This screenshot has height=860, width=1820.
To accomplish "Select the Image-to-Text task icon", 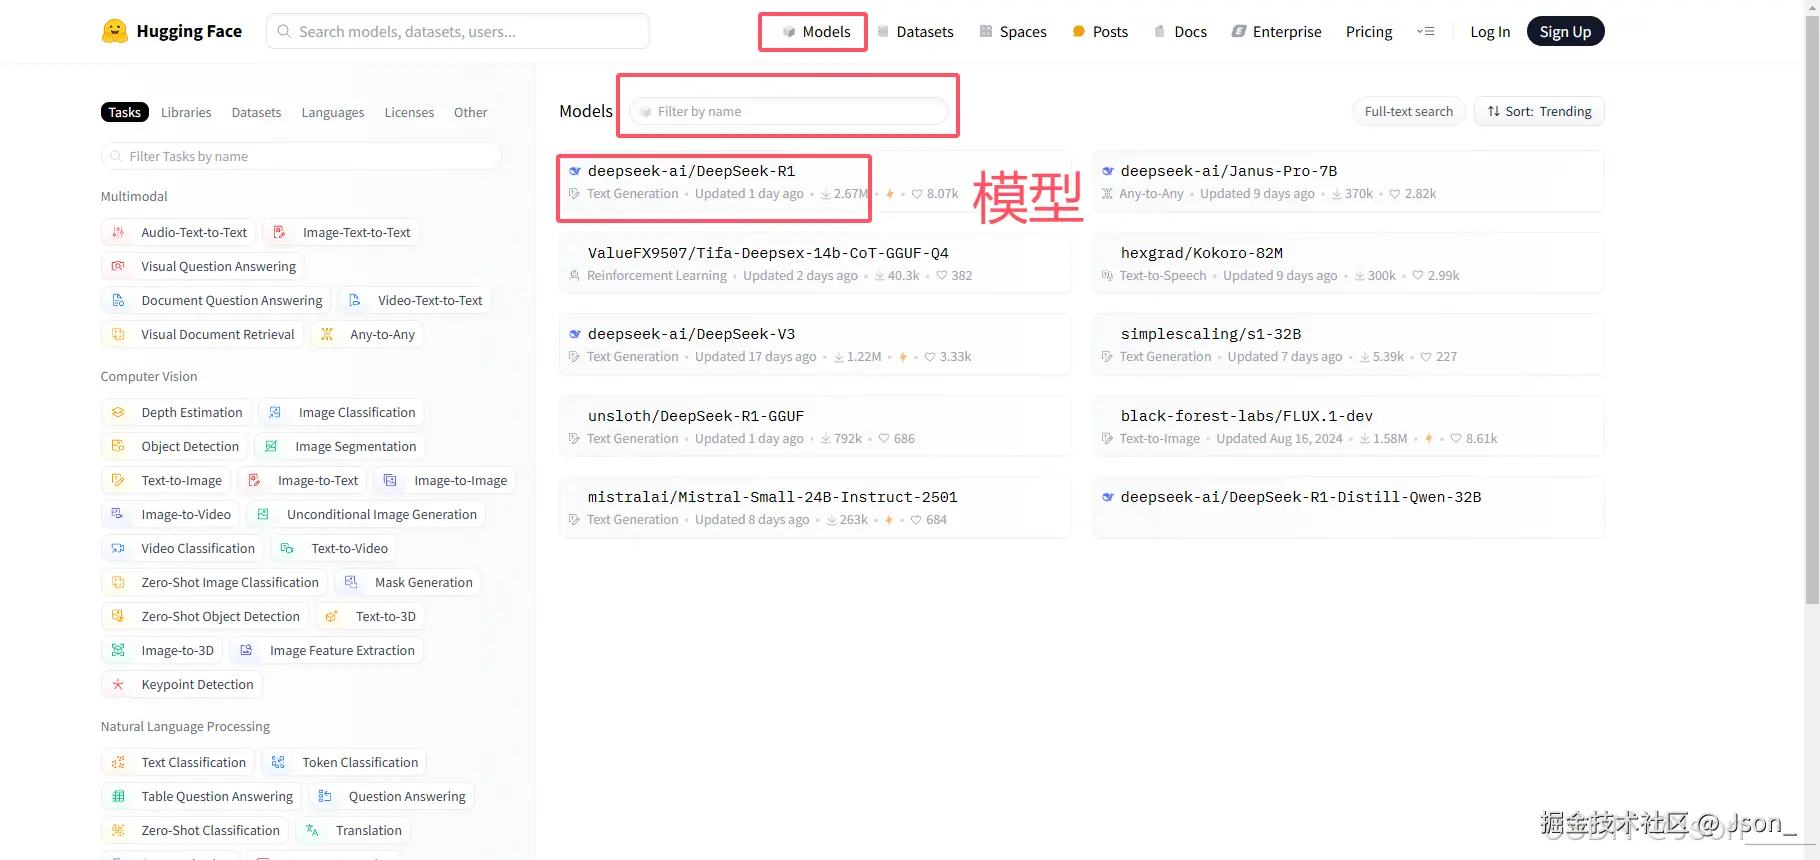I will [x=254, y=480].
